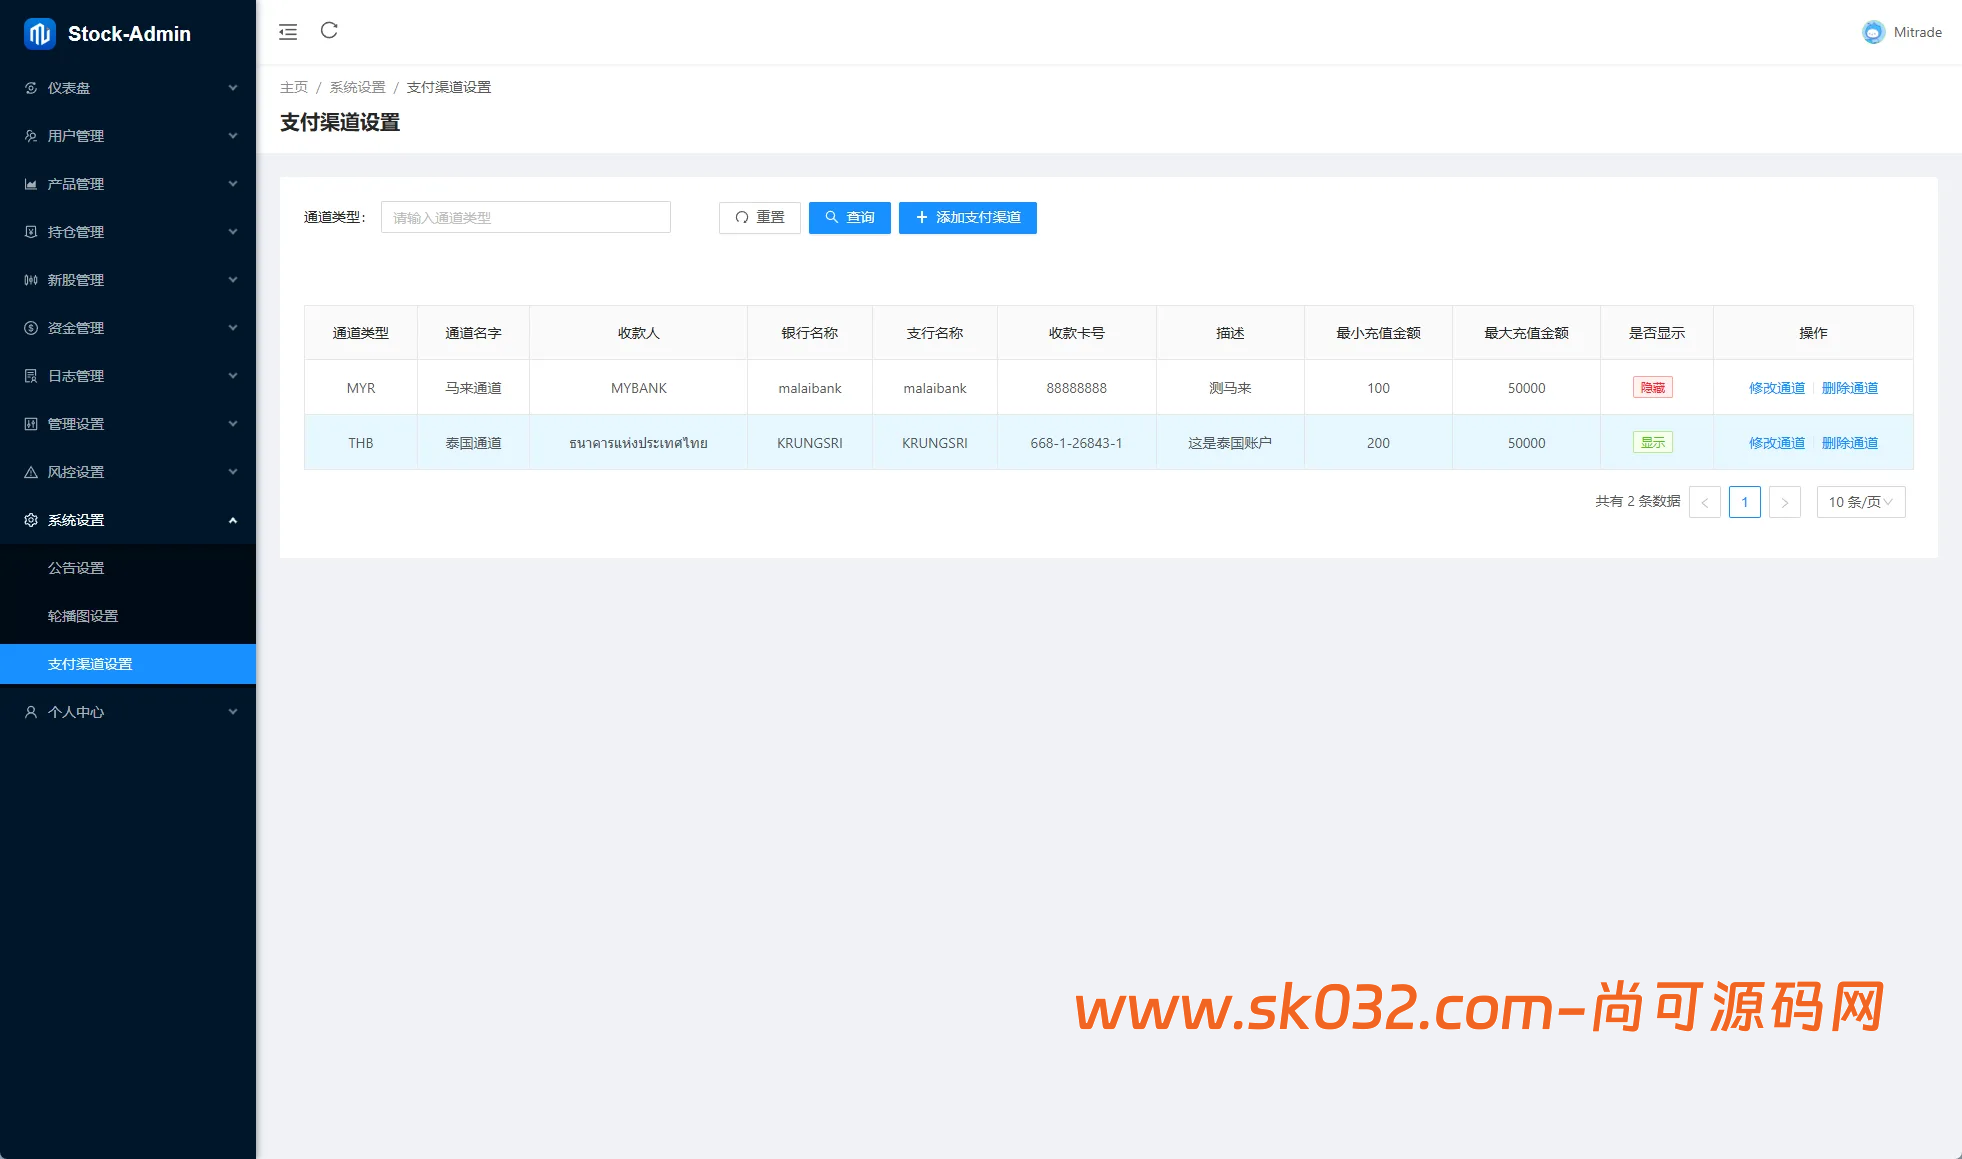
Task: Click the sidebar collapse menu icon
Action: pos(288,32)
